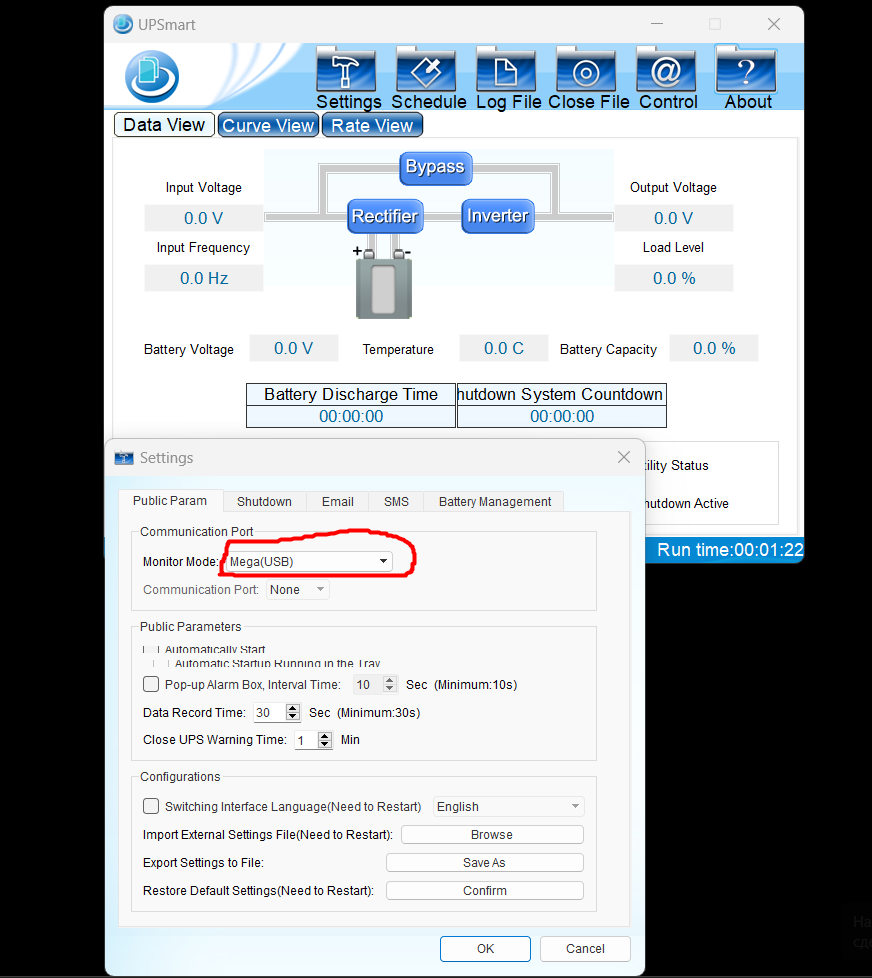Enable Pop-up Alarm Box checkbox
This screenshot has height=978, width=872.
(151, 685)
